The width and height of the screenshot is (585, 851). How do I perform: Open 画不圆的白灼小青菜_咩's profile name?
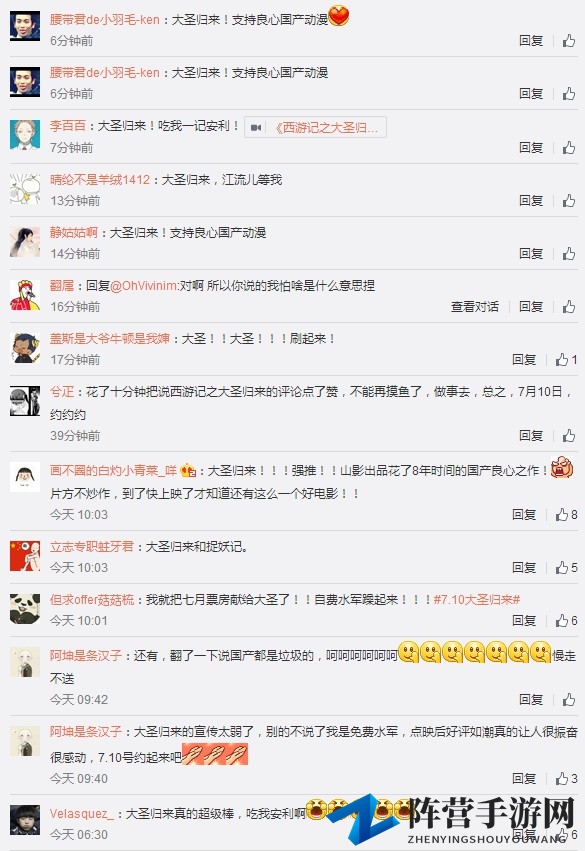[x=113, y=471]
